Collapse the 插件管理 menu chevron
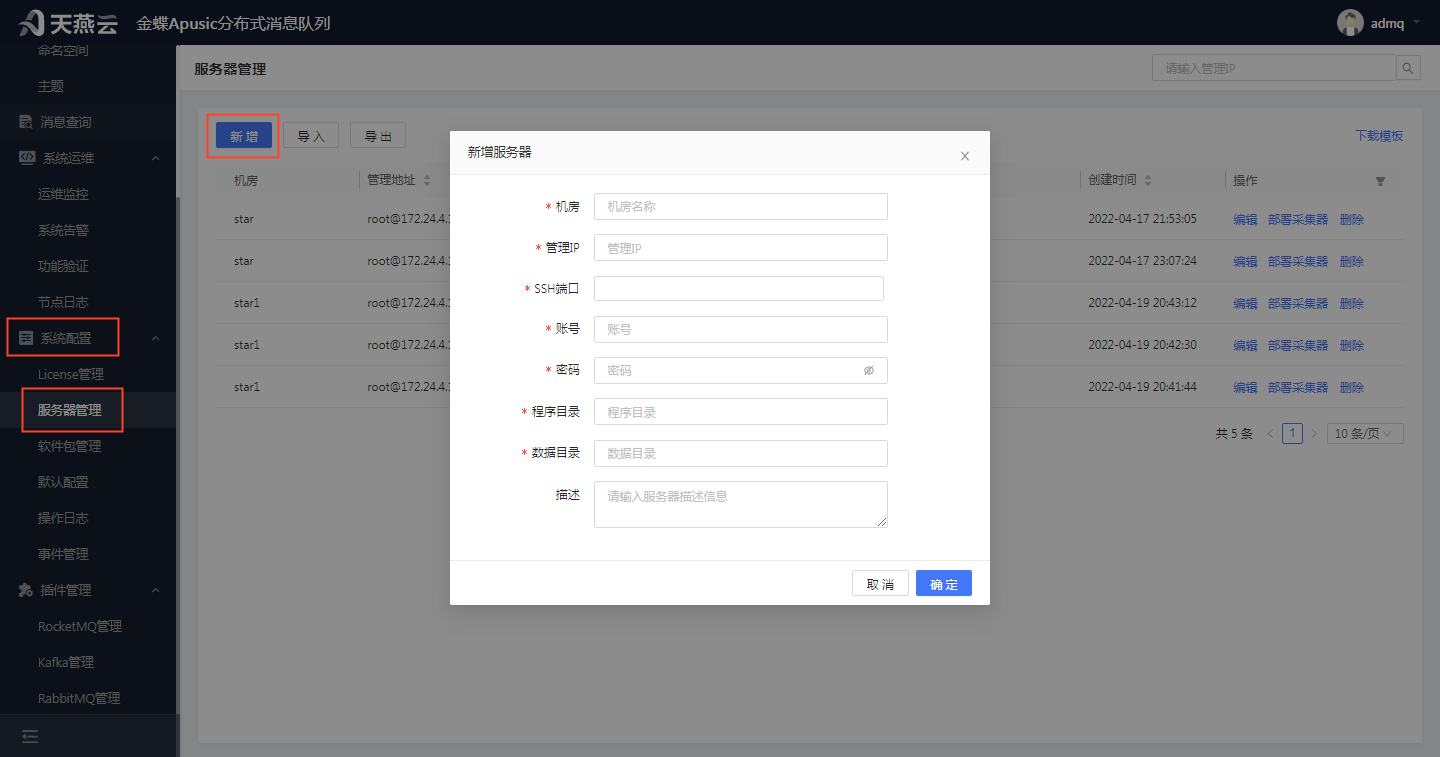 click(155, 590)
